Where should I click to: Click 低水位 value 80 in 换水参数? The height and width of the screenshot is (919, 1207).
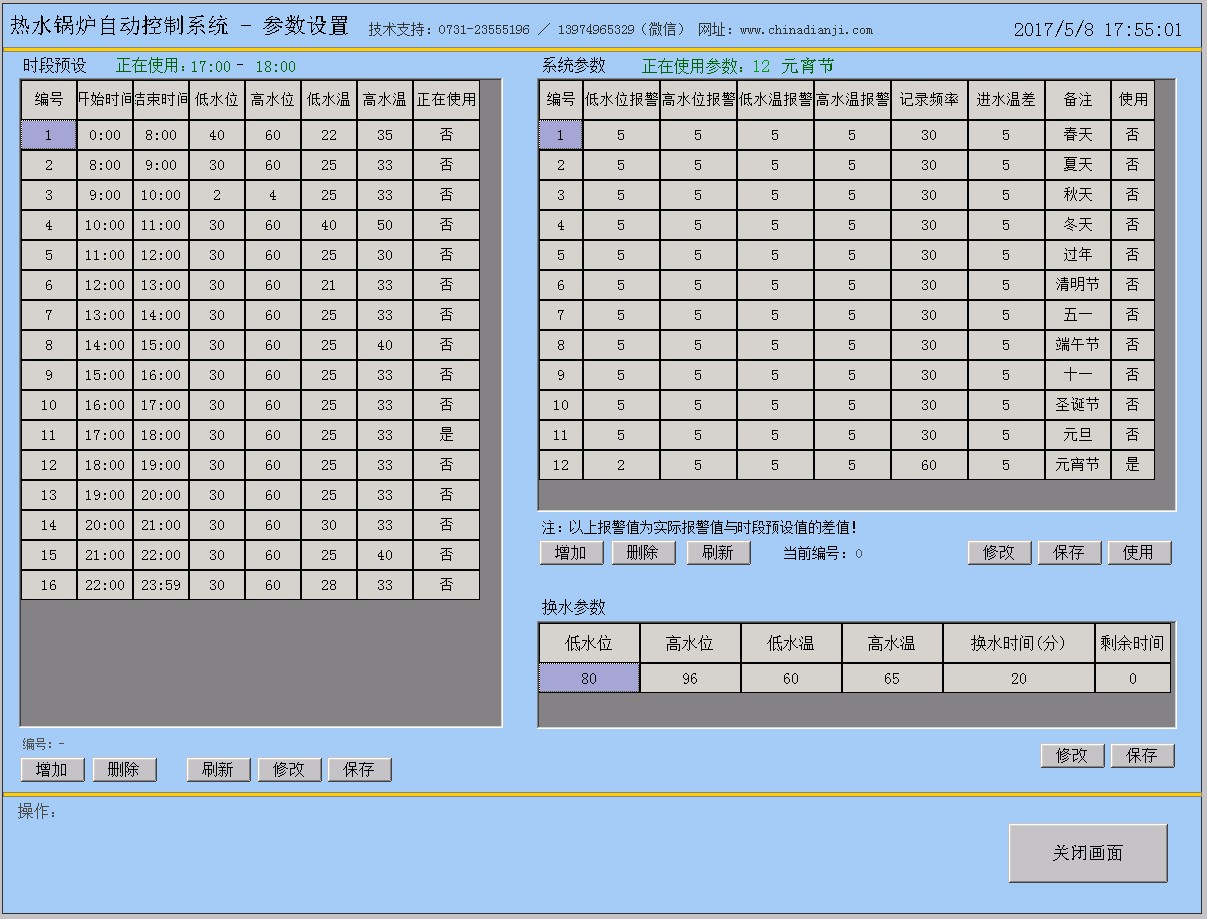coord(589,678)
